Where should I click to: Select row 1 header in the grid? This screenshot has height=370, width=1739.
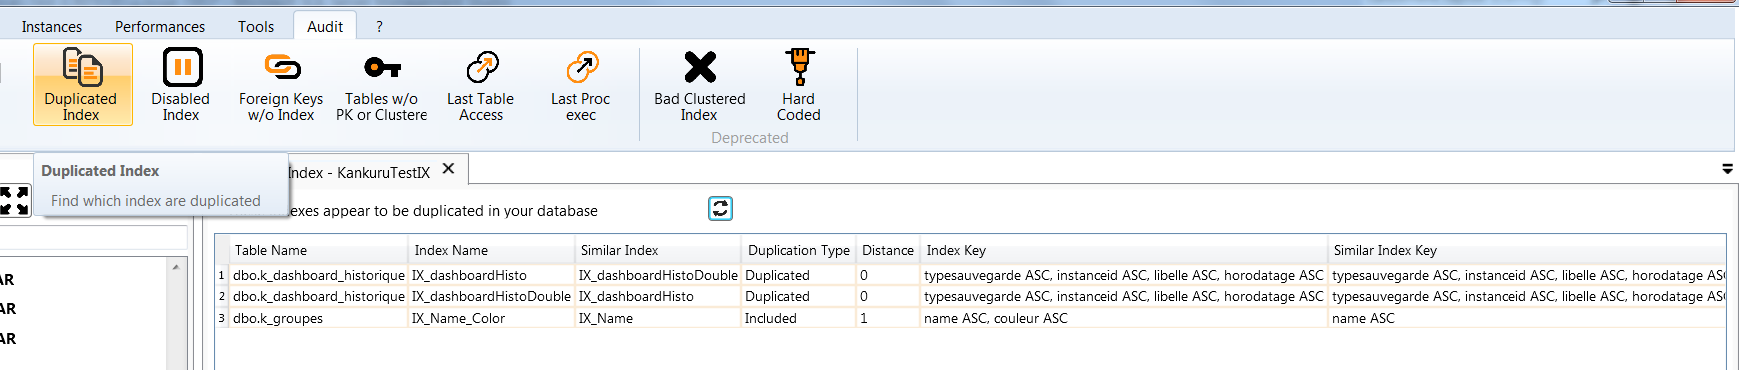pos(222,275)
